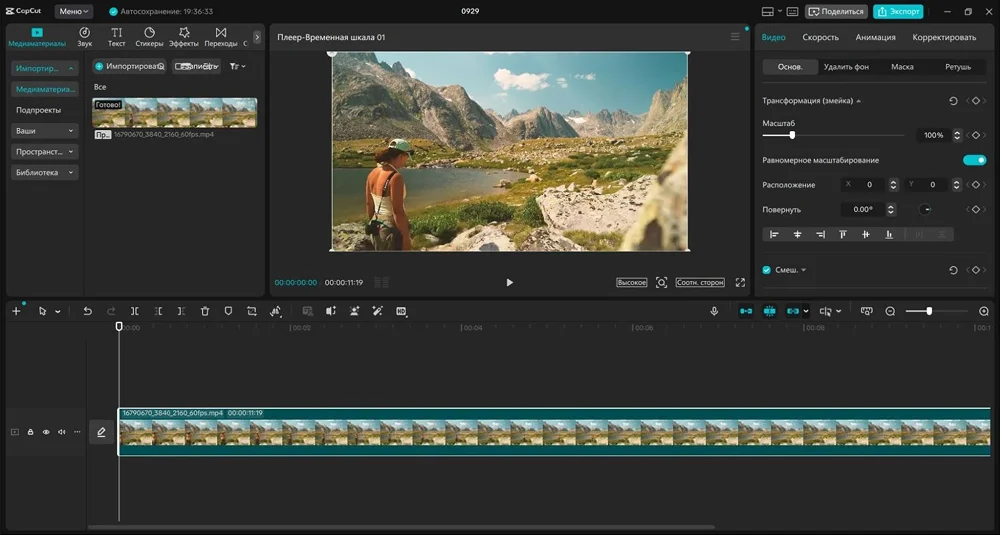Open the Текст tool tab
The width and height of the screenshot is (1000, 535).
coord(116,36)
